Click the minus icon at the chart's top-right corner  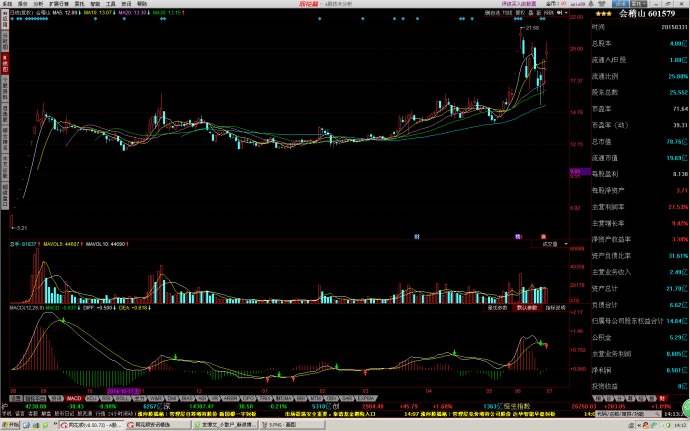click(x=566, y=13)
